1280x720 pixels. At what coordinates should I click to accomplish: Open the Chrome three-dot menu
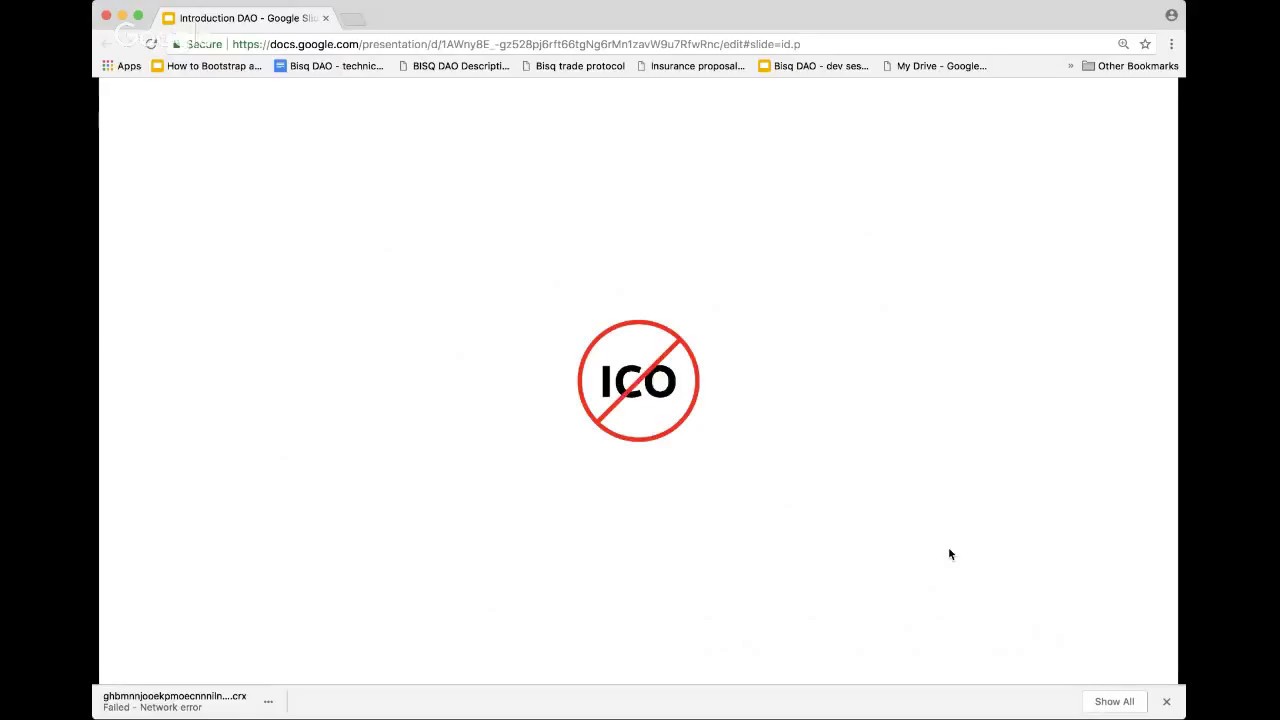click(1171, 44)
